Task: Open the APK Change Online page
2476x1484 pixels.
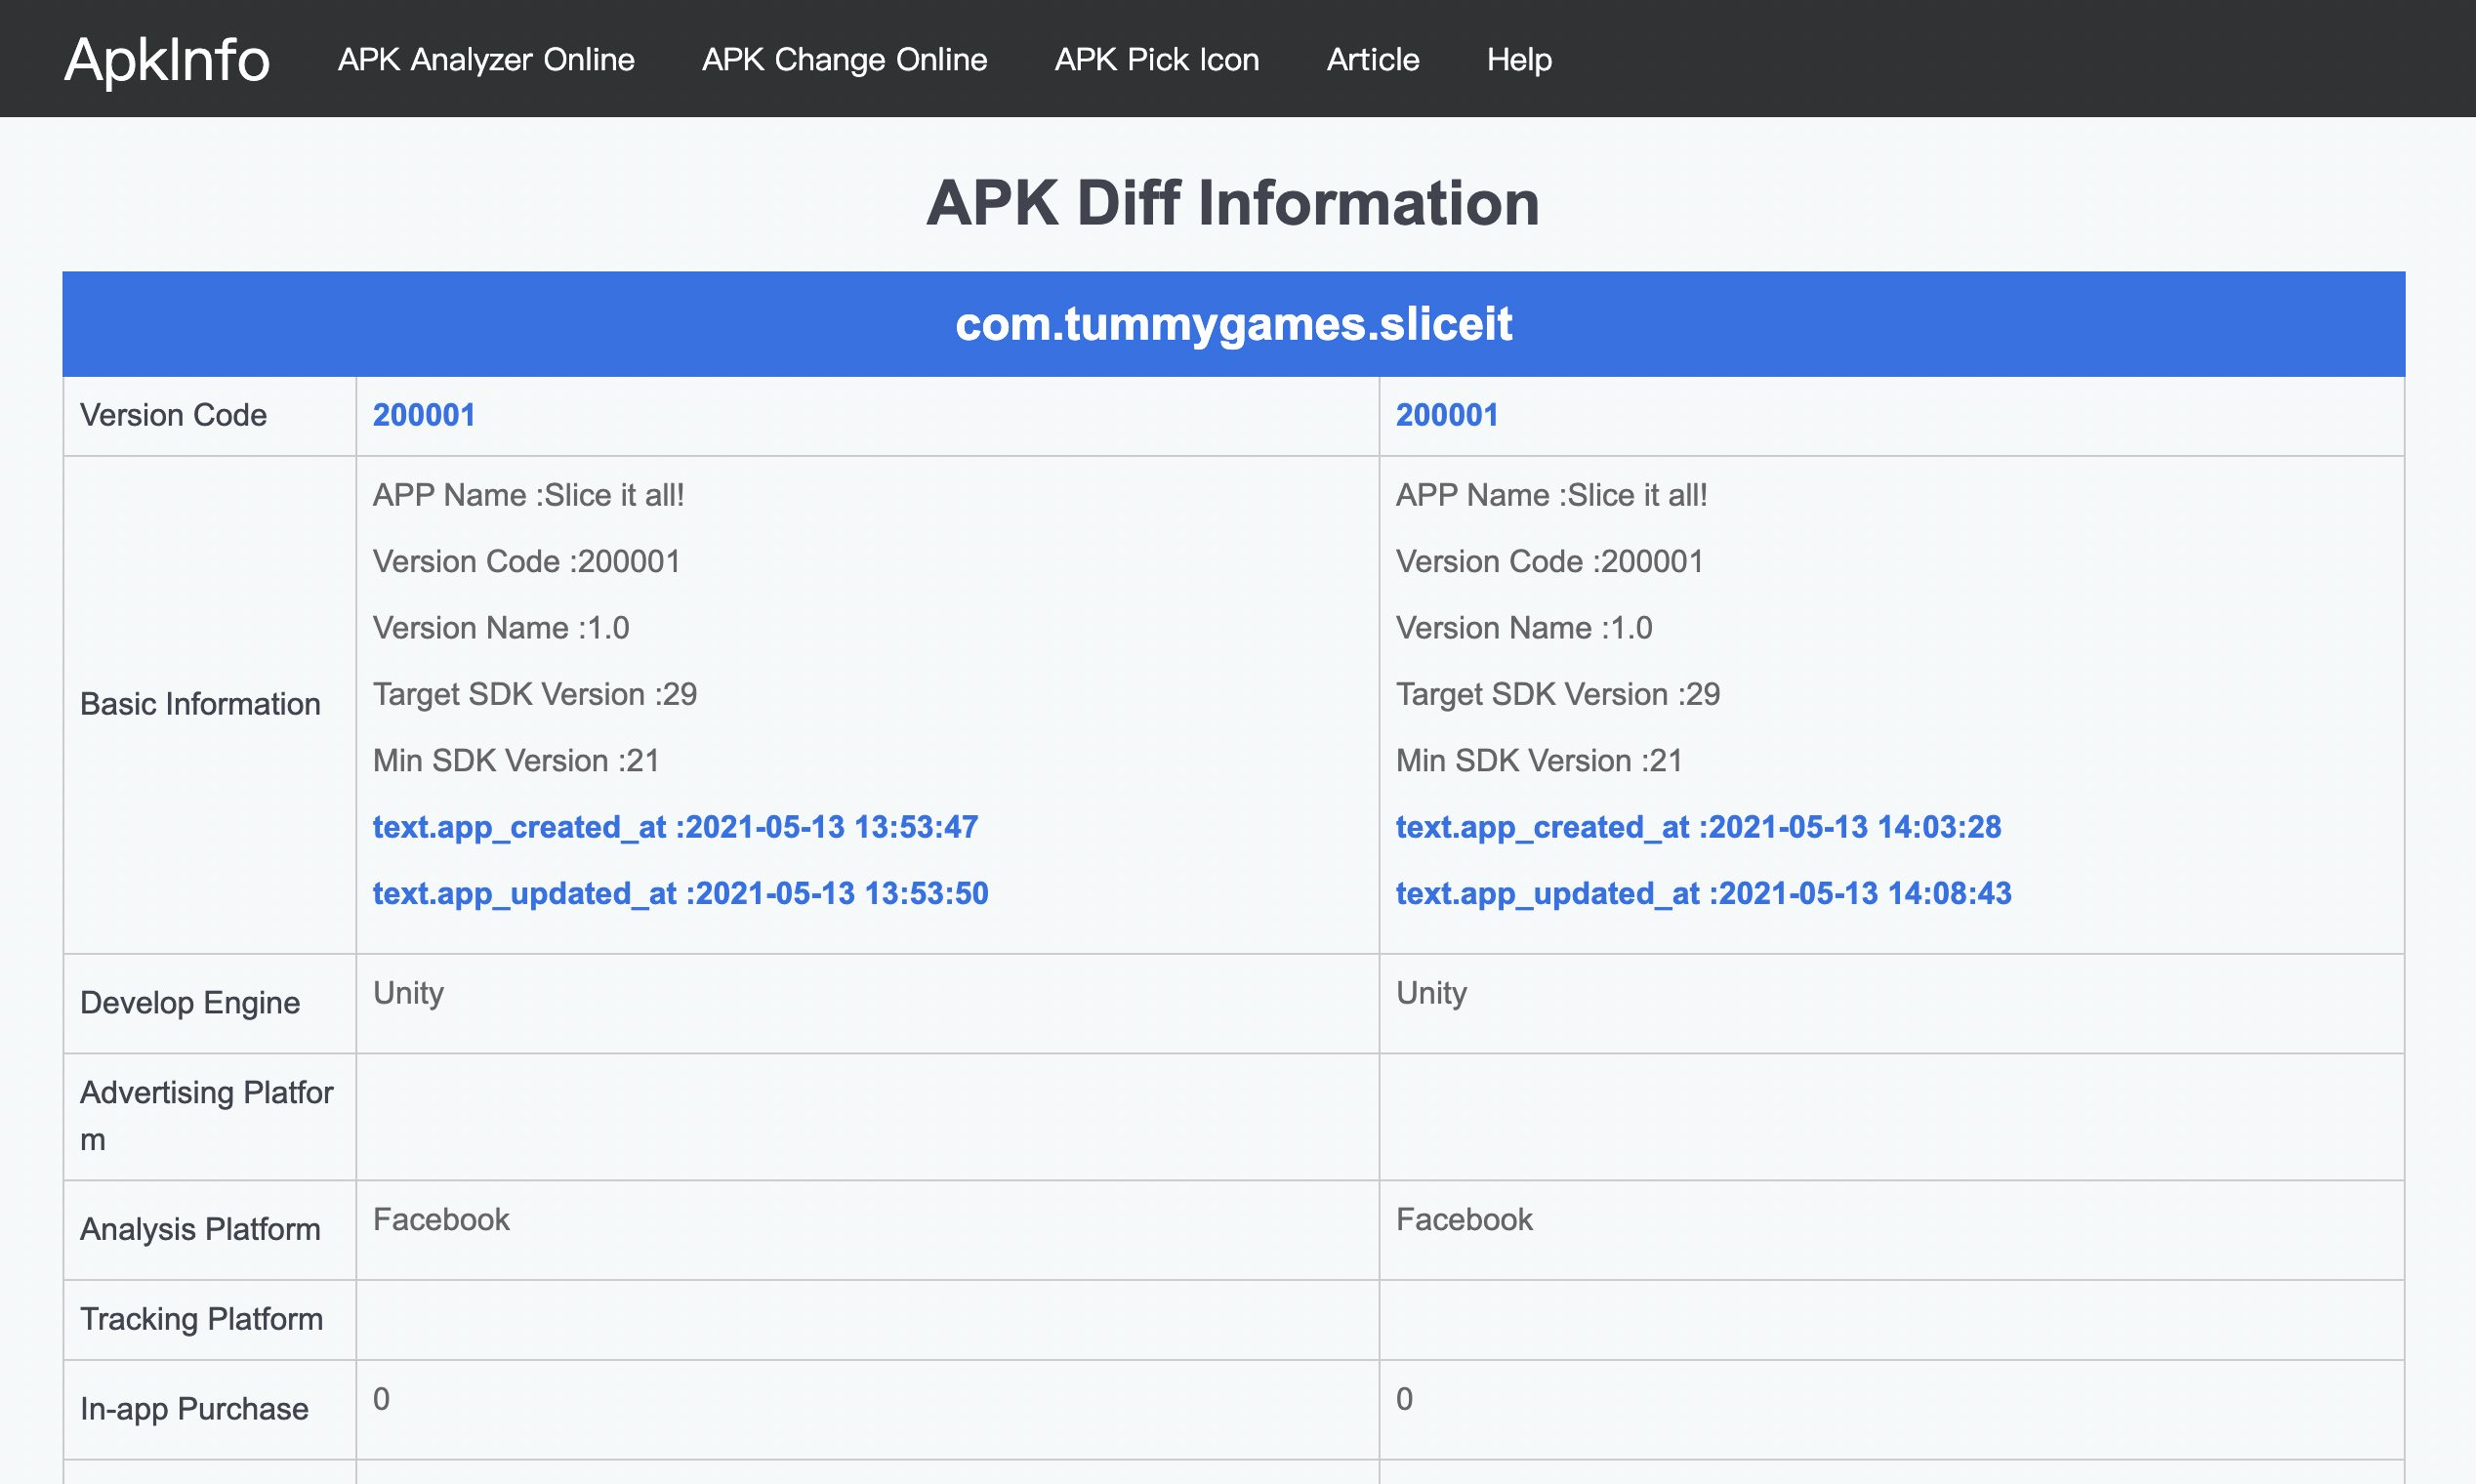Action: click(844, 60)
